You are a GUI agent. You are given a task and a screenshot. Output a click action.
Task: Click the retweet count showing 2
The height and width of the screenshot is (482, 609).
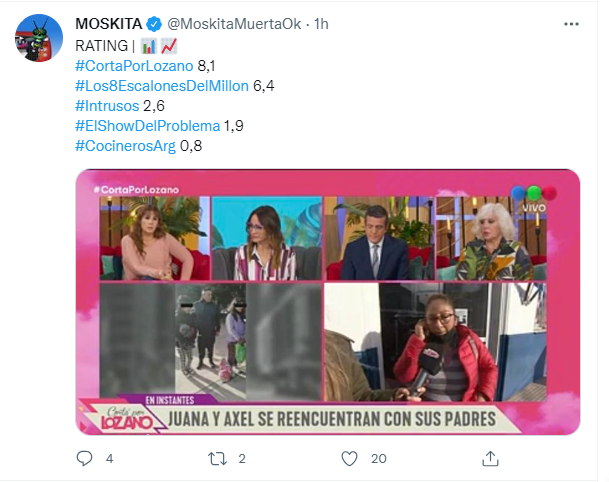[242, 459]
